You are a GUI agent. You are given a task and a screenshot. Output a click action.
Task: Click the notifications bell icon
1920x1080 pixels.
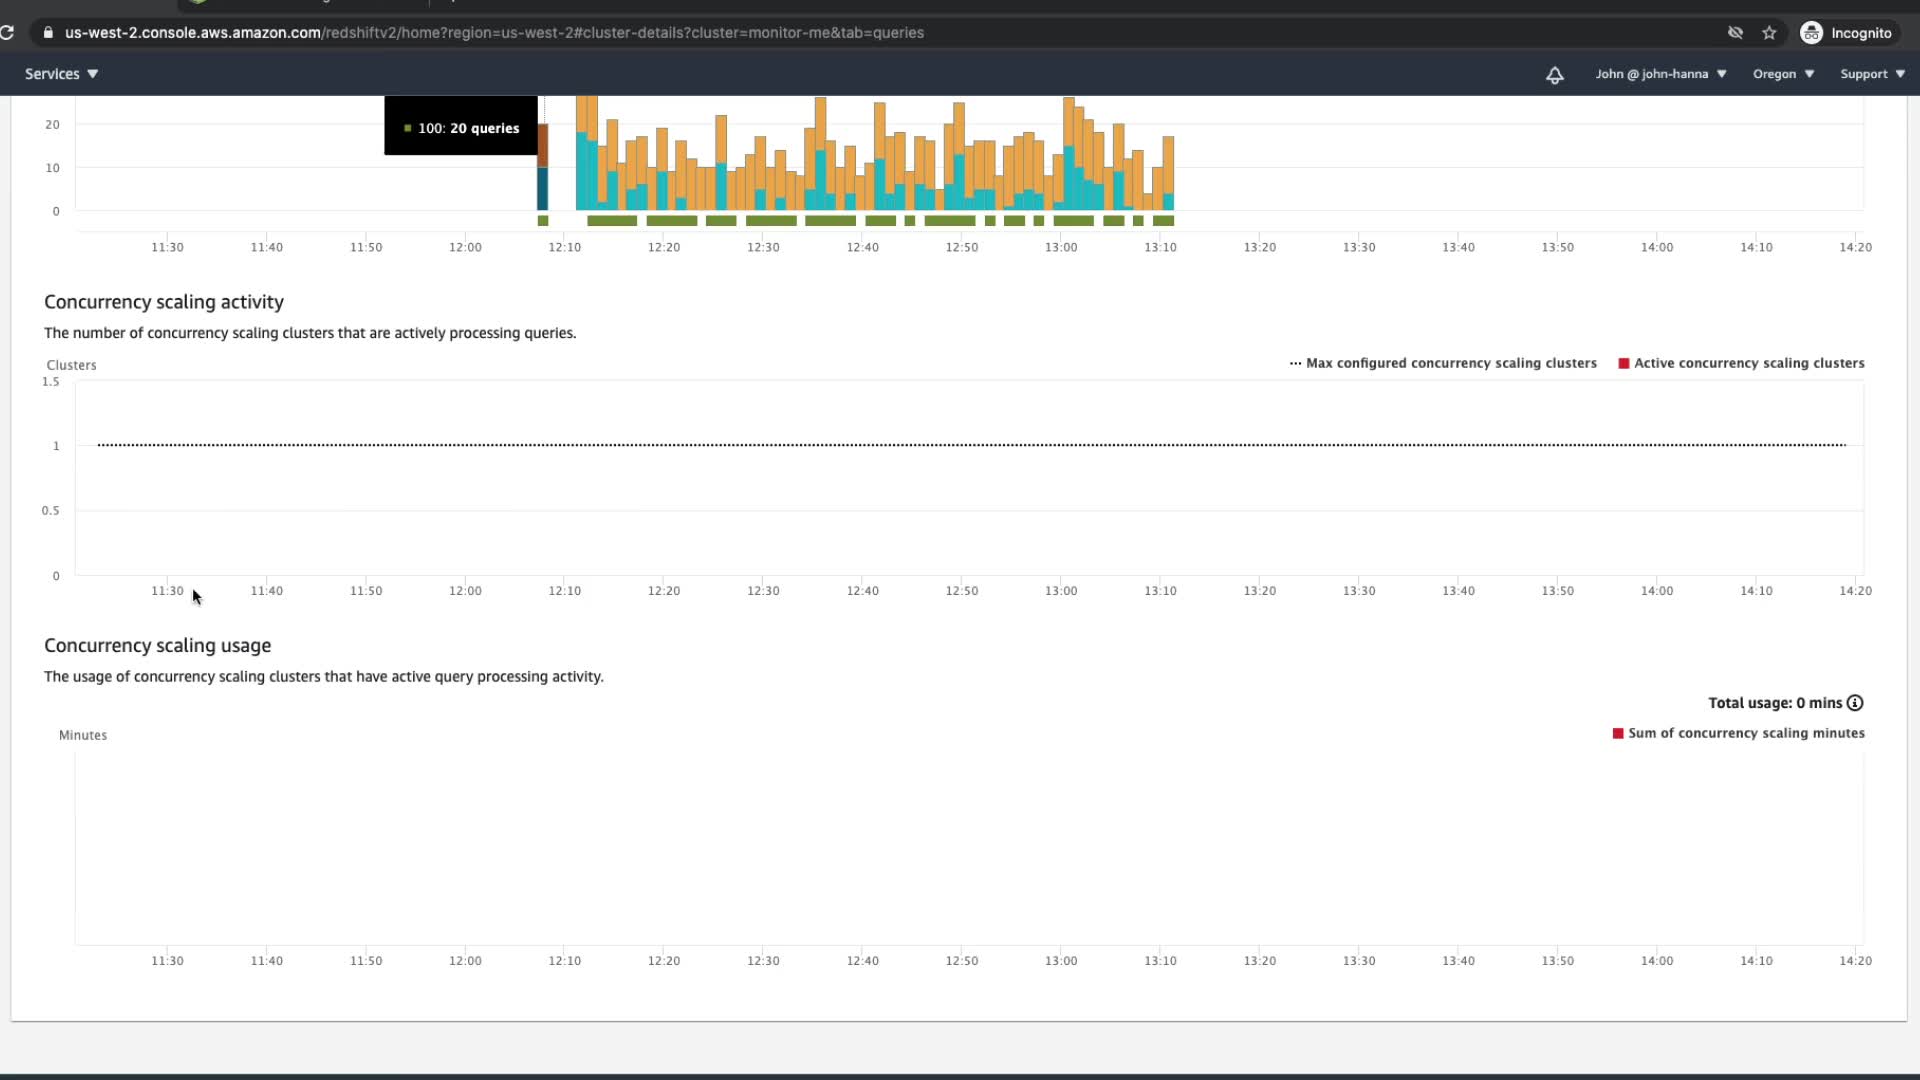pyautogui.click(x=1554, y=75)
